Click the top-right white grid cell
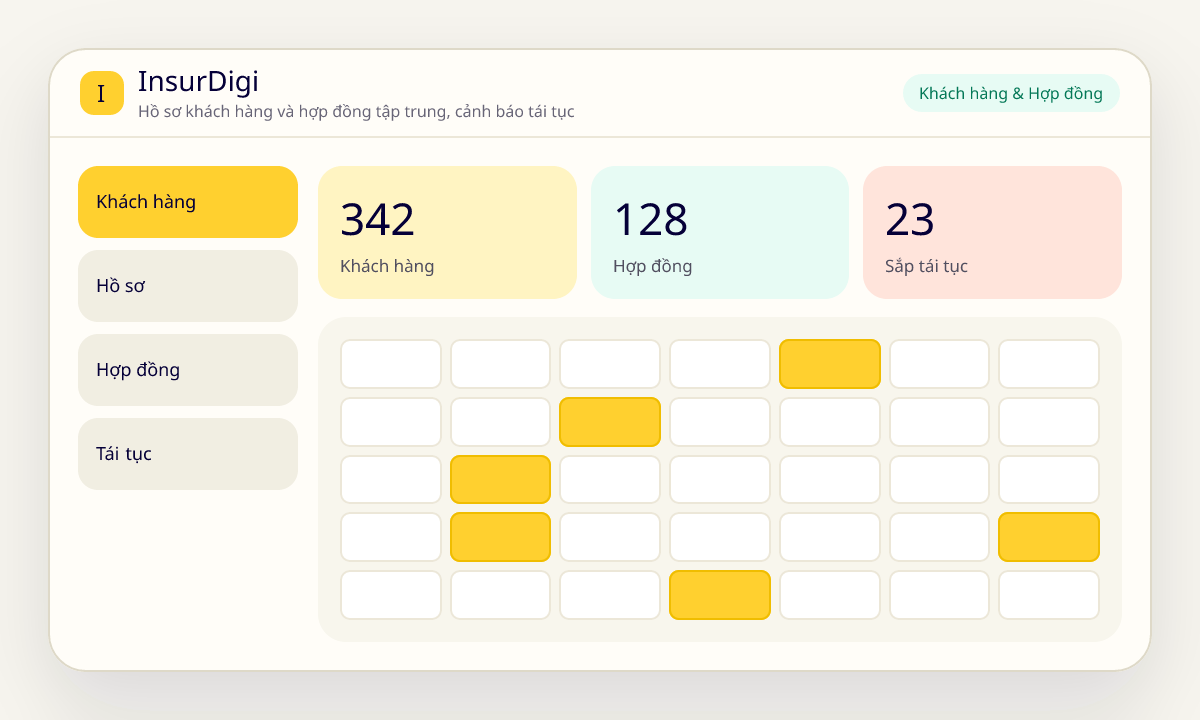The width and height of the screenshot is (1200, 720). (1049, 364)
